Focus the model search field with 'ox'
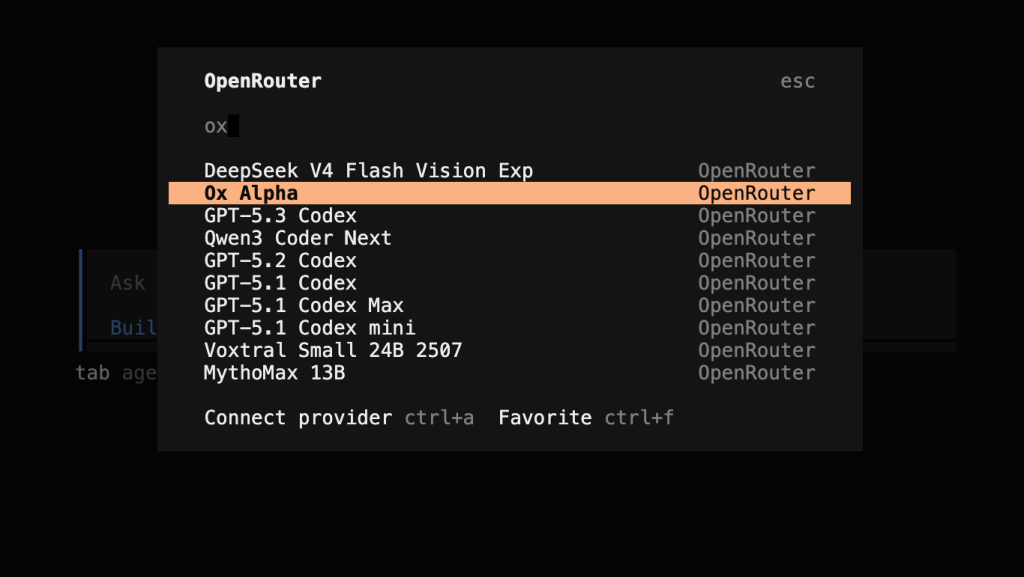1024x577 pixels. tap(509, 126)
